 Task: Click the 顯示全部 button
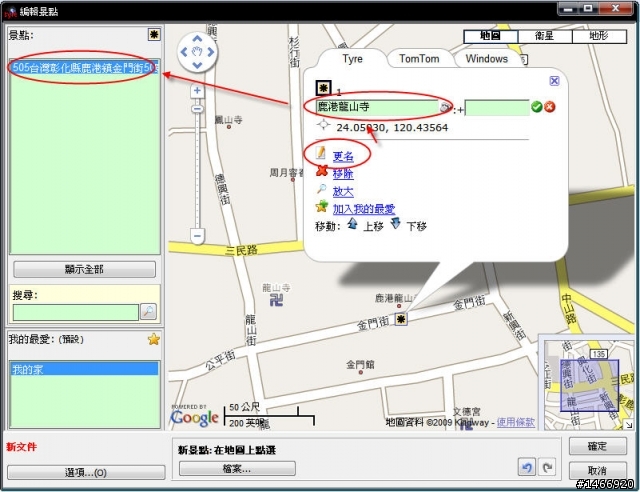(x=84, y=269)
